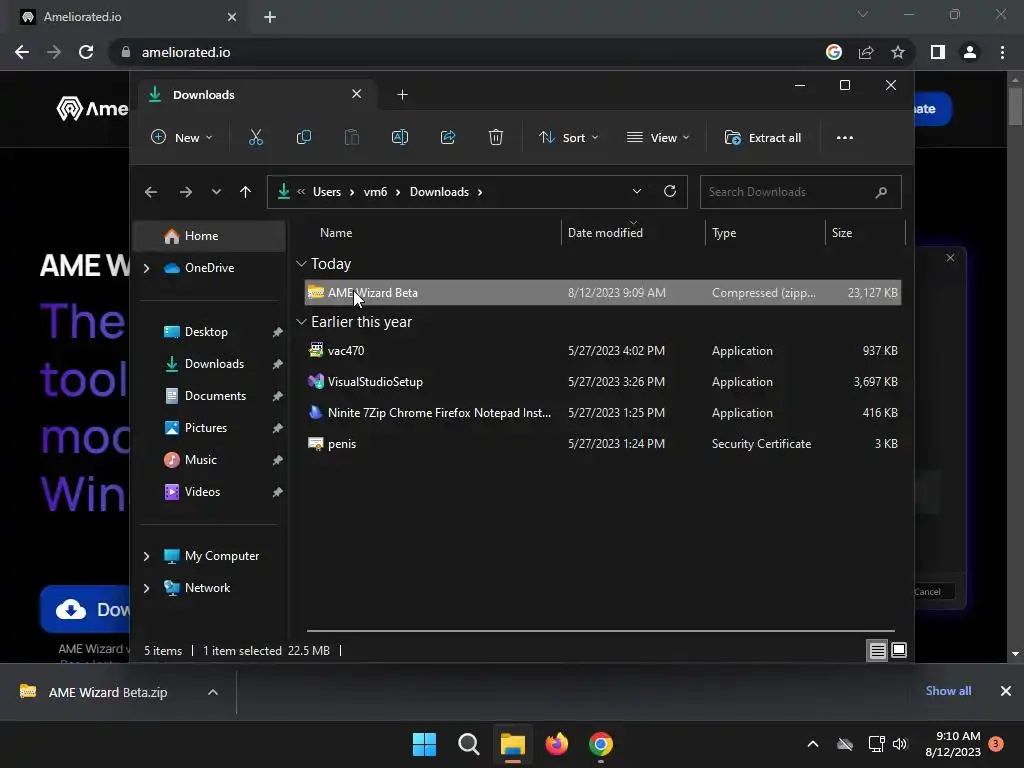
Task: Close the Chrome downloads bar
Action: click(x=1006, y=691)
